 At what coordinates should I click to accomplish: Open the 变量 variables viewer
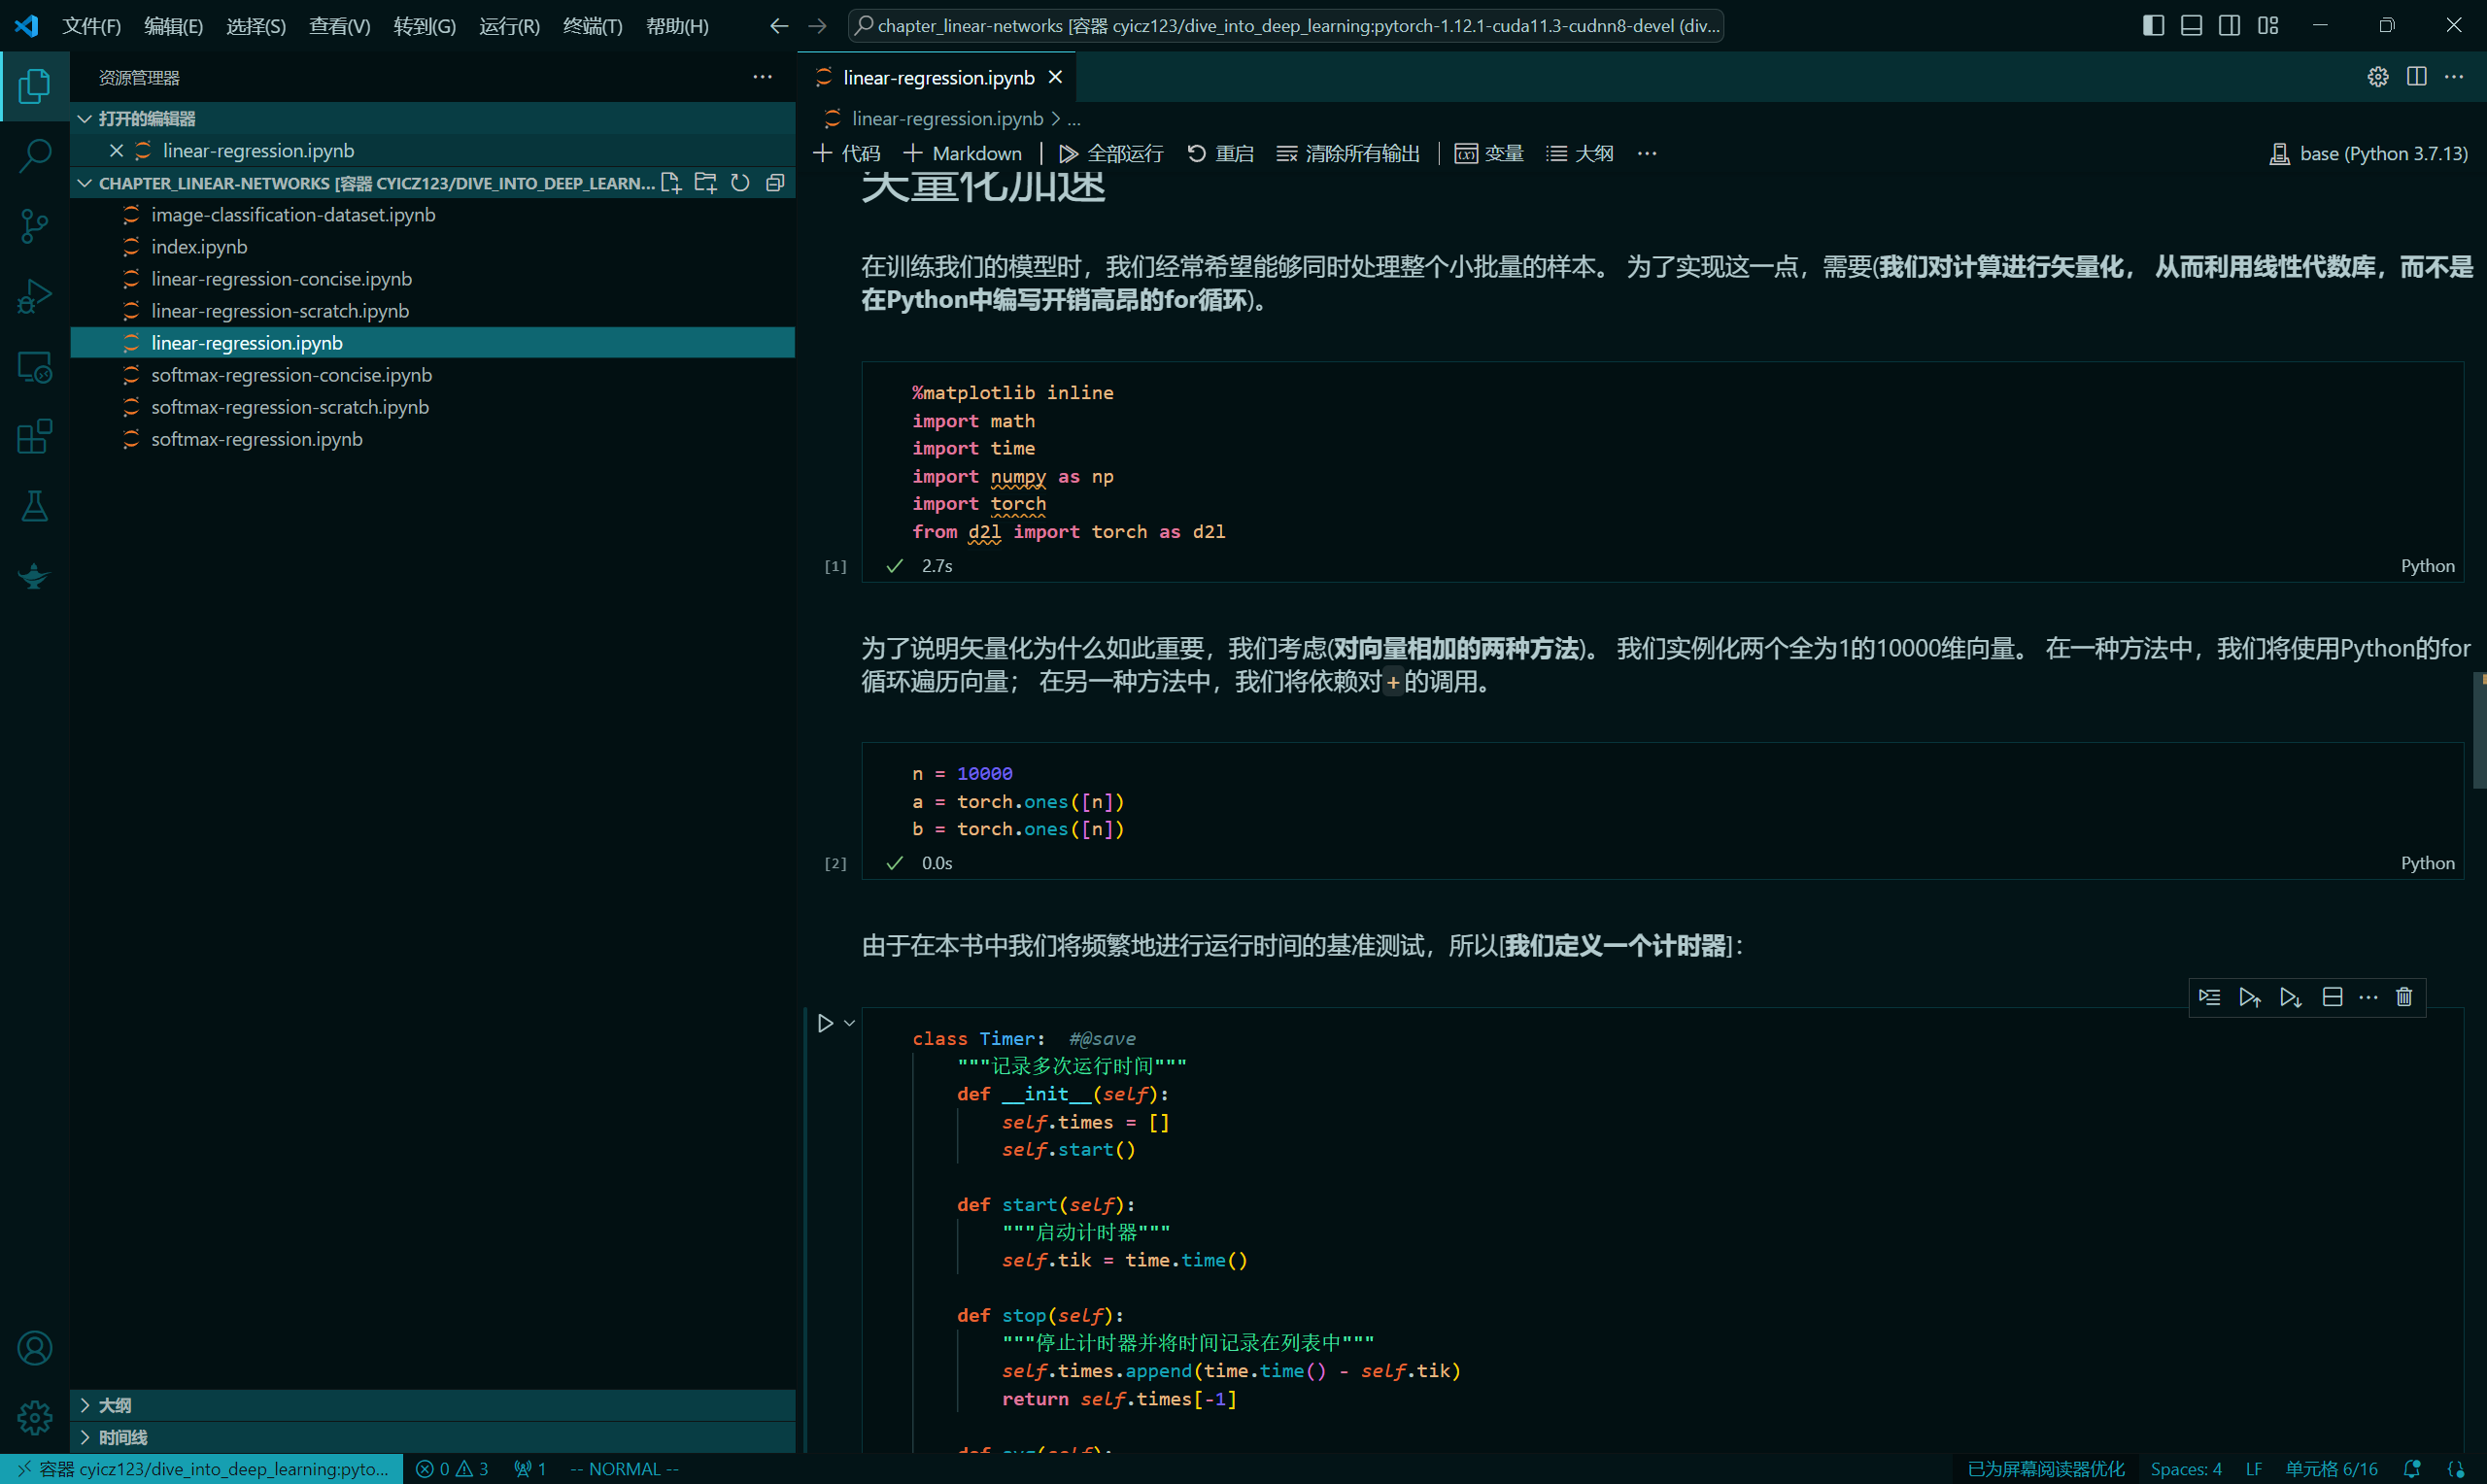point(1487,153)
